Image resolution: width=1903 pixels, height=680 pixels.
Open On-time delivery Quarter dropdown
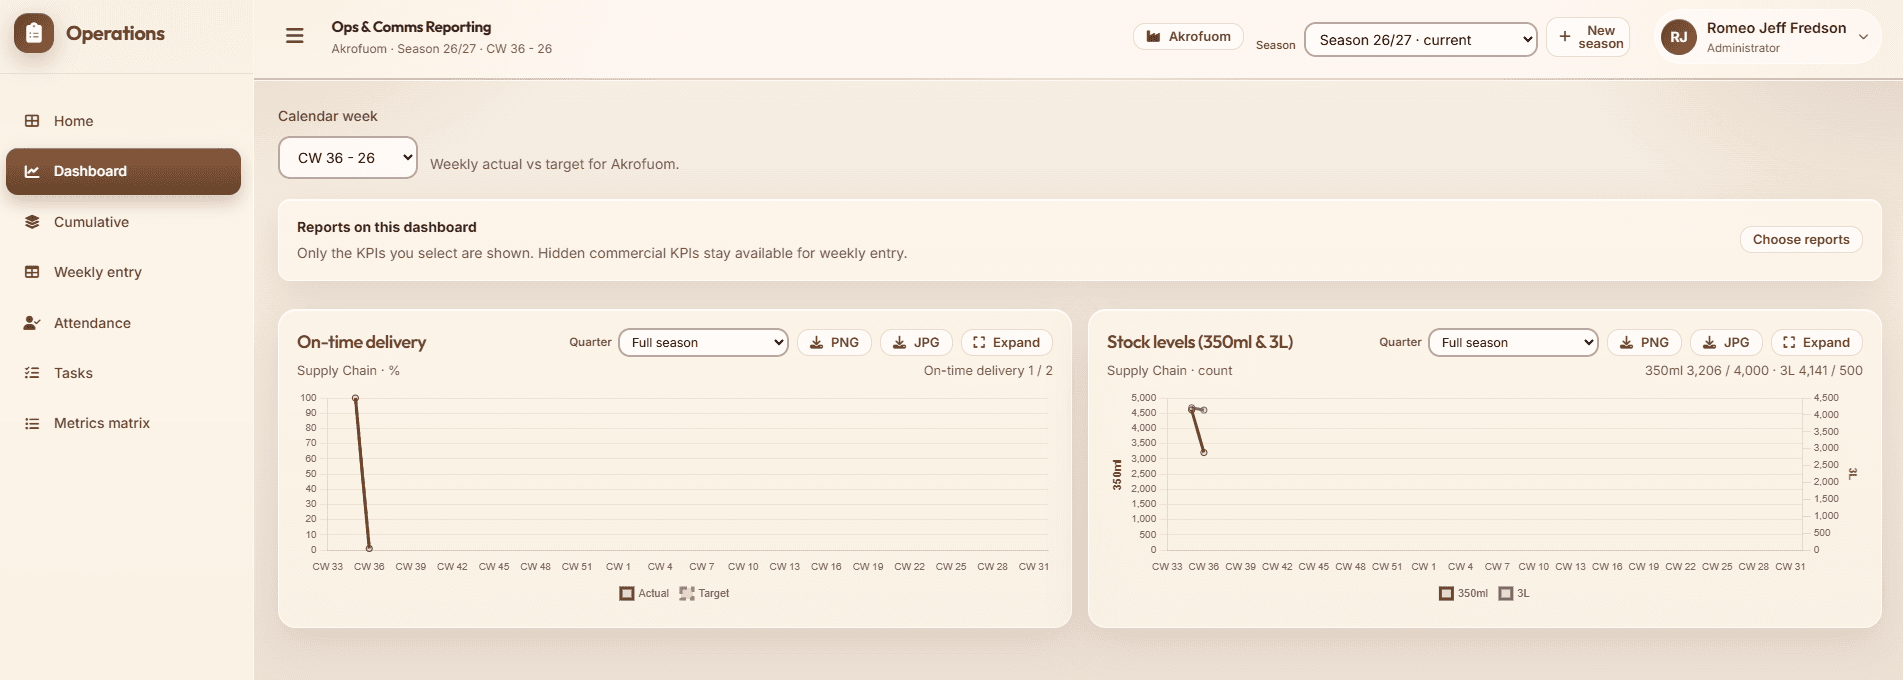703,342
